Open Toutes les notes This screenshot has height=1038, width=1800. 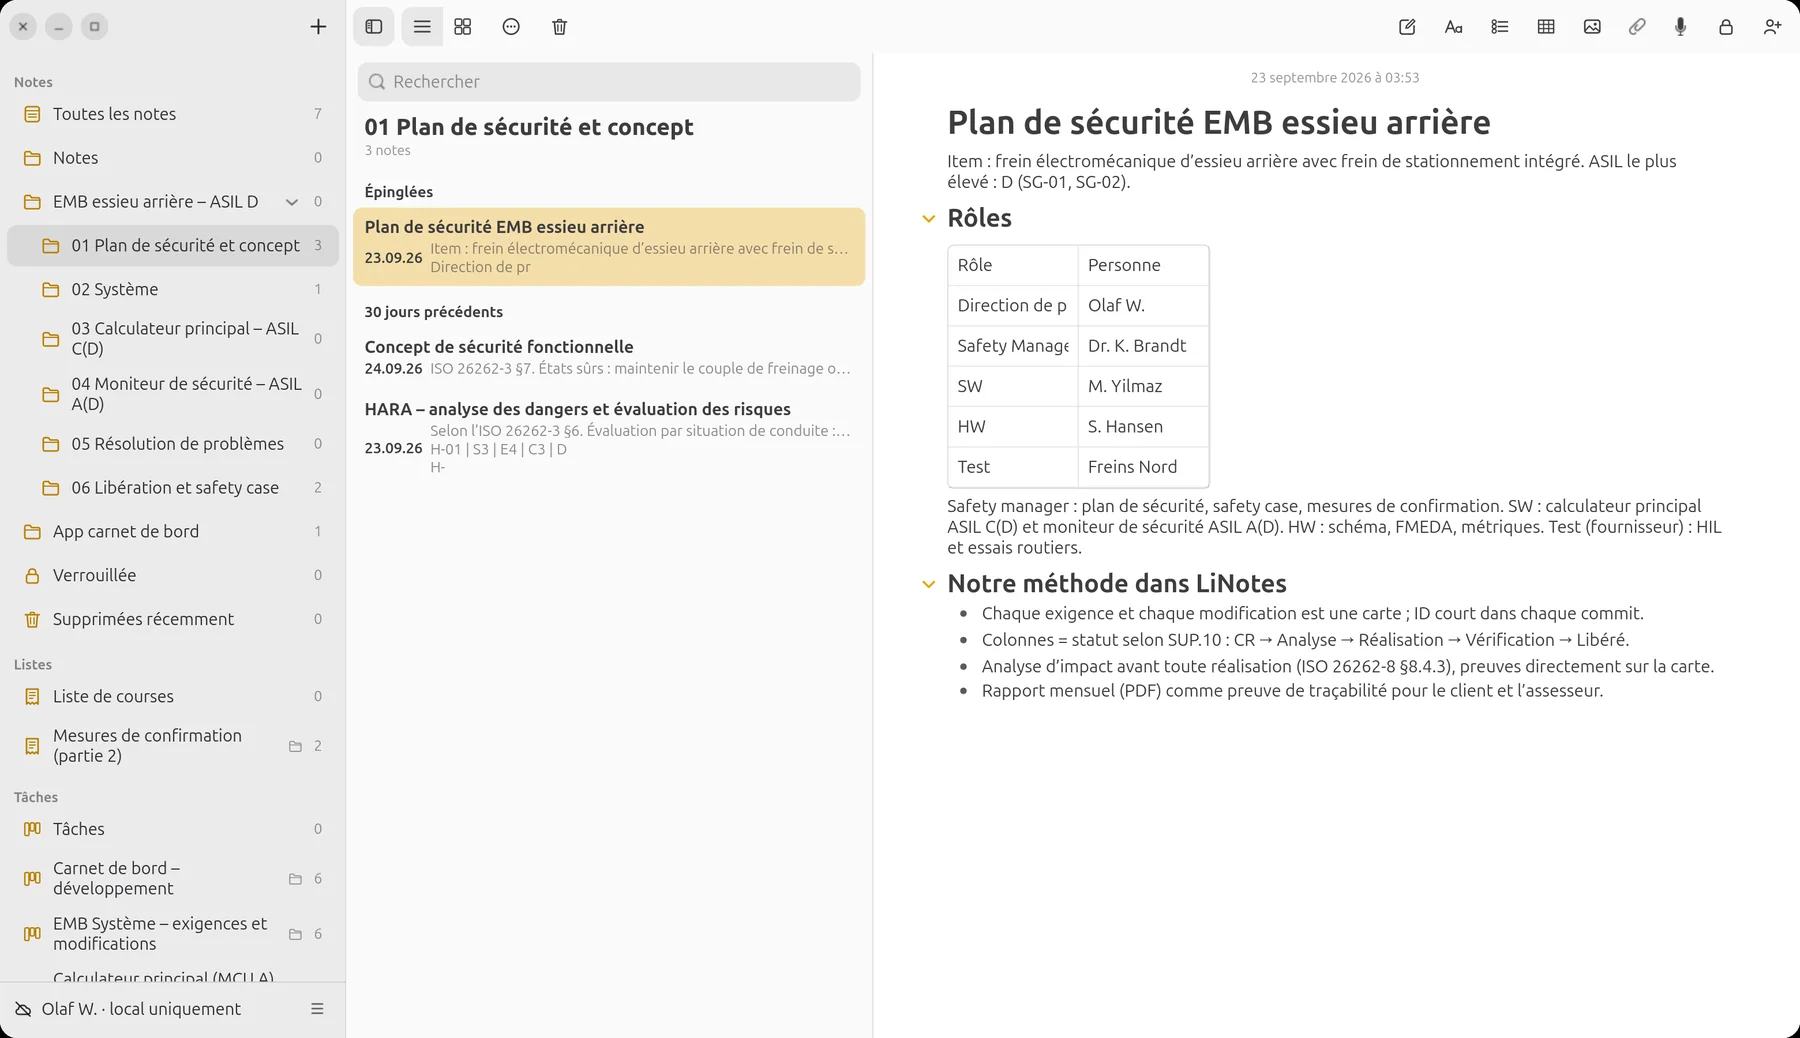click(173, 114)
